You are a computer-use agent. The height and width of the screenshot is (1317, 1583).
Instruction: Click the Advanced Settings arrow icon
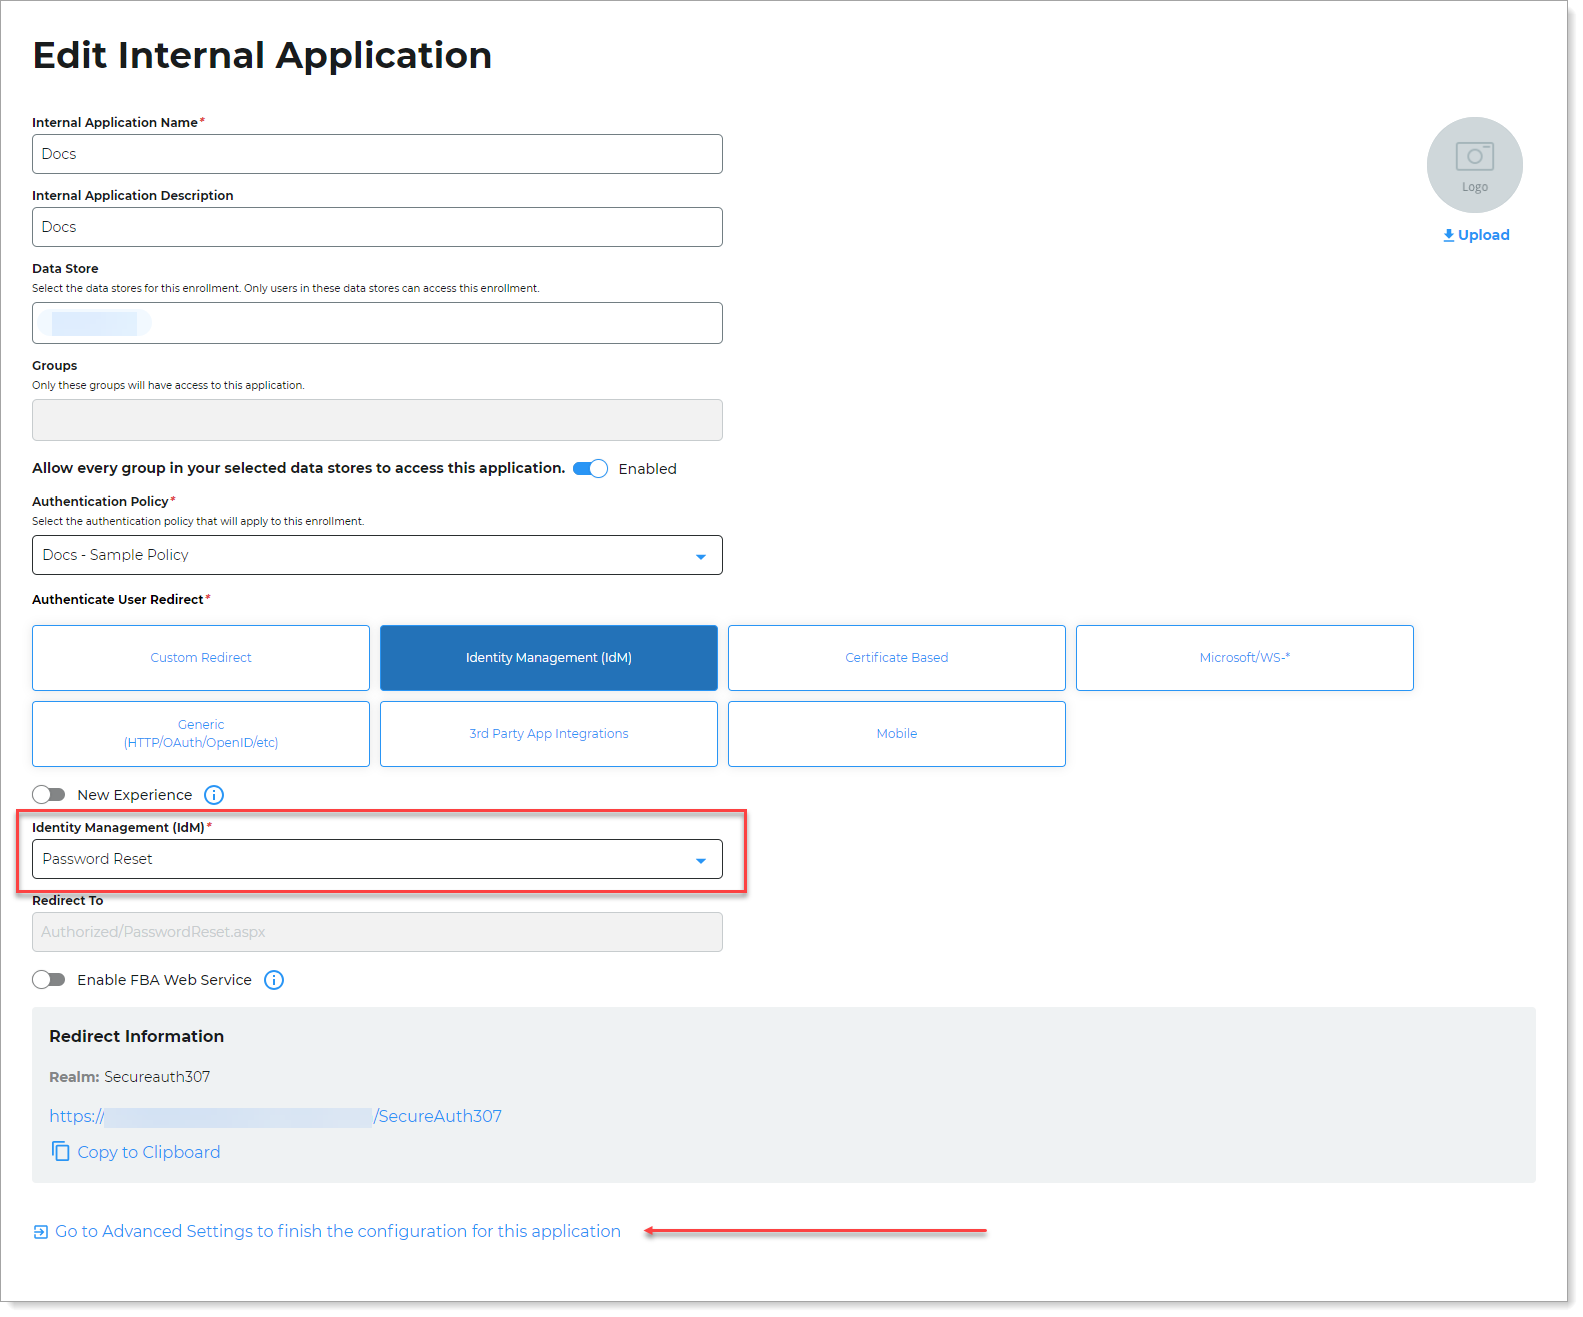[x=40, y=1232]
